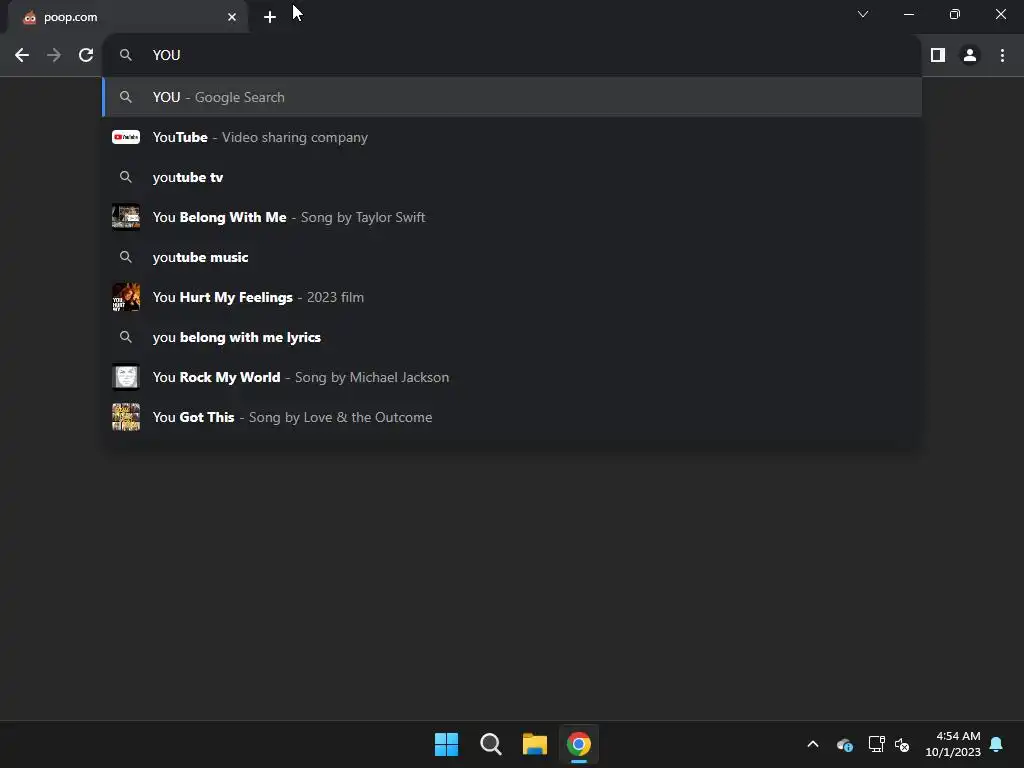Image resolution: width=1024 pixels, height=768 pixels.
Task: Click the Taylor Swift song thumbnail
Action: [126, 217]
